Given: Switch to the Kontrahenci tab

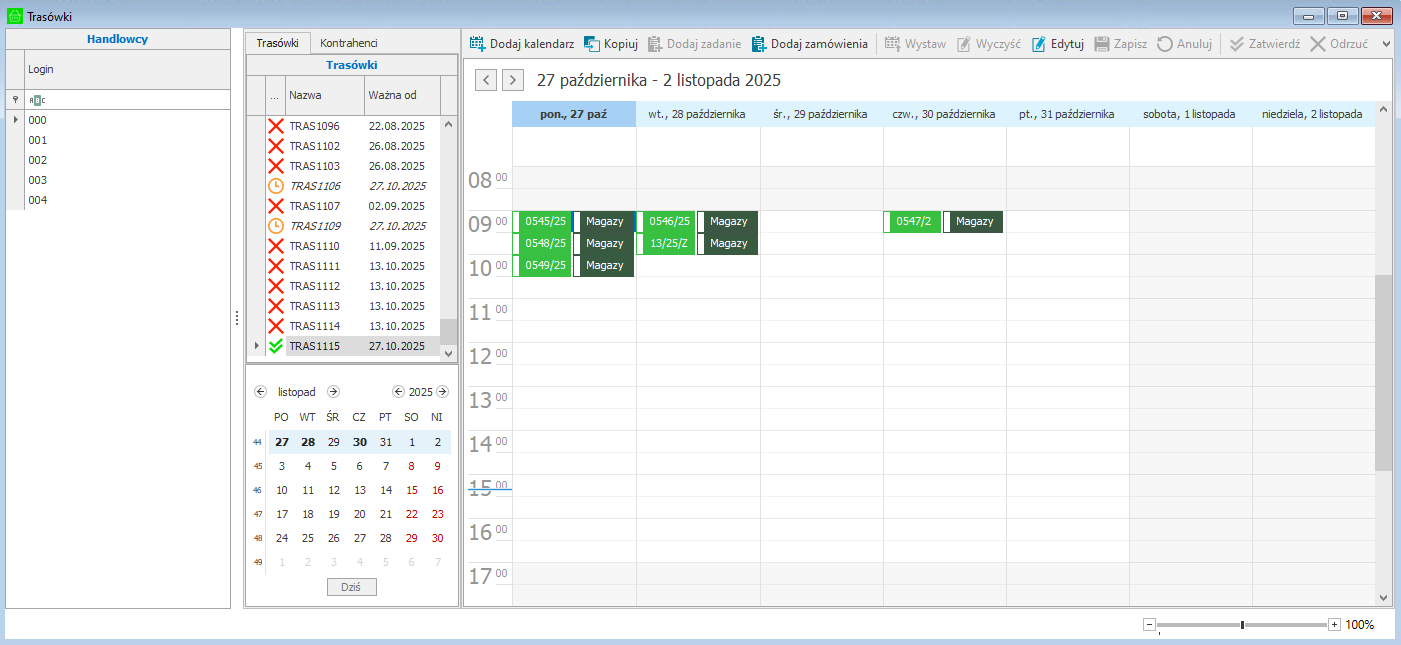Looking at the screenshot, I should (x=348, y=43).
